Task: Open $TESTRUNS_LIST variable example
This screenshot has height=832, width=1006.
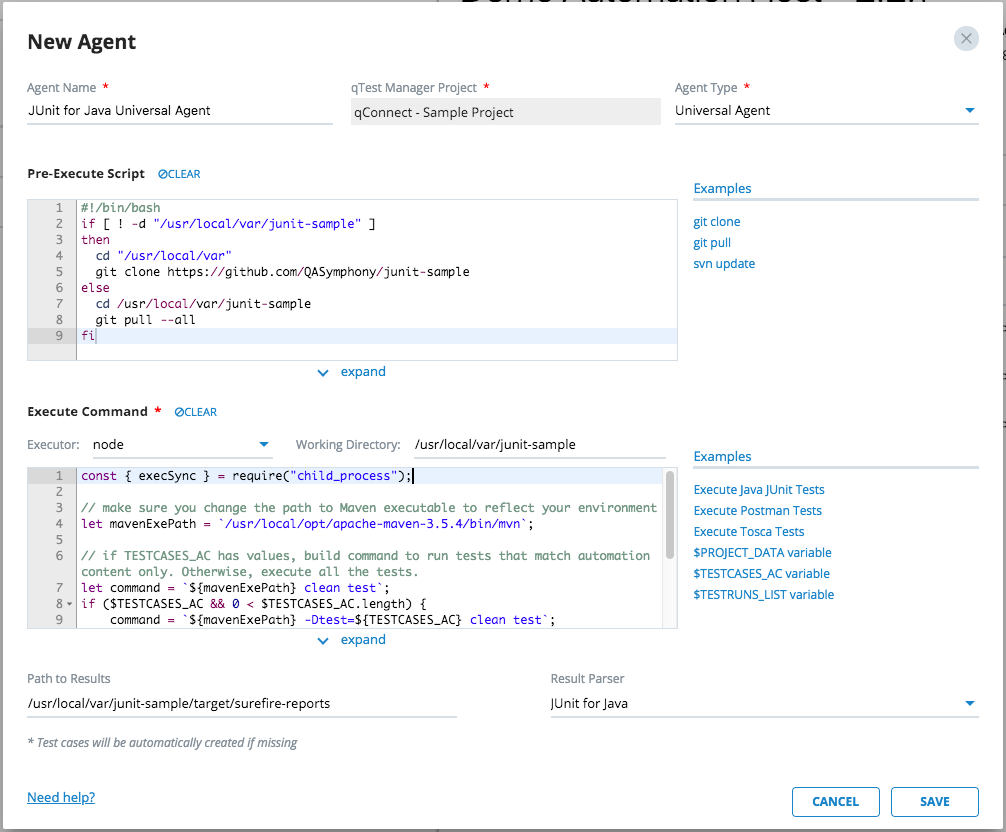Action: click(763, 595)
